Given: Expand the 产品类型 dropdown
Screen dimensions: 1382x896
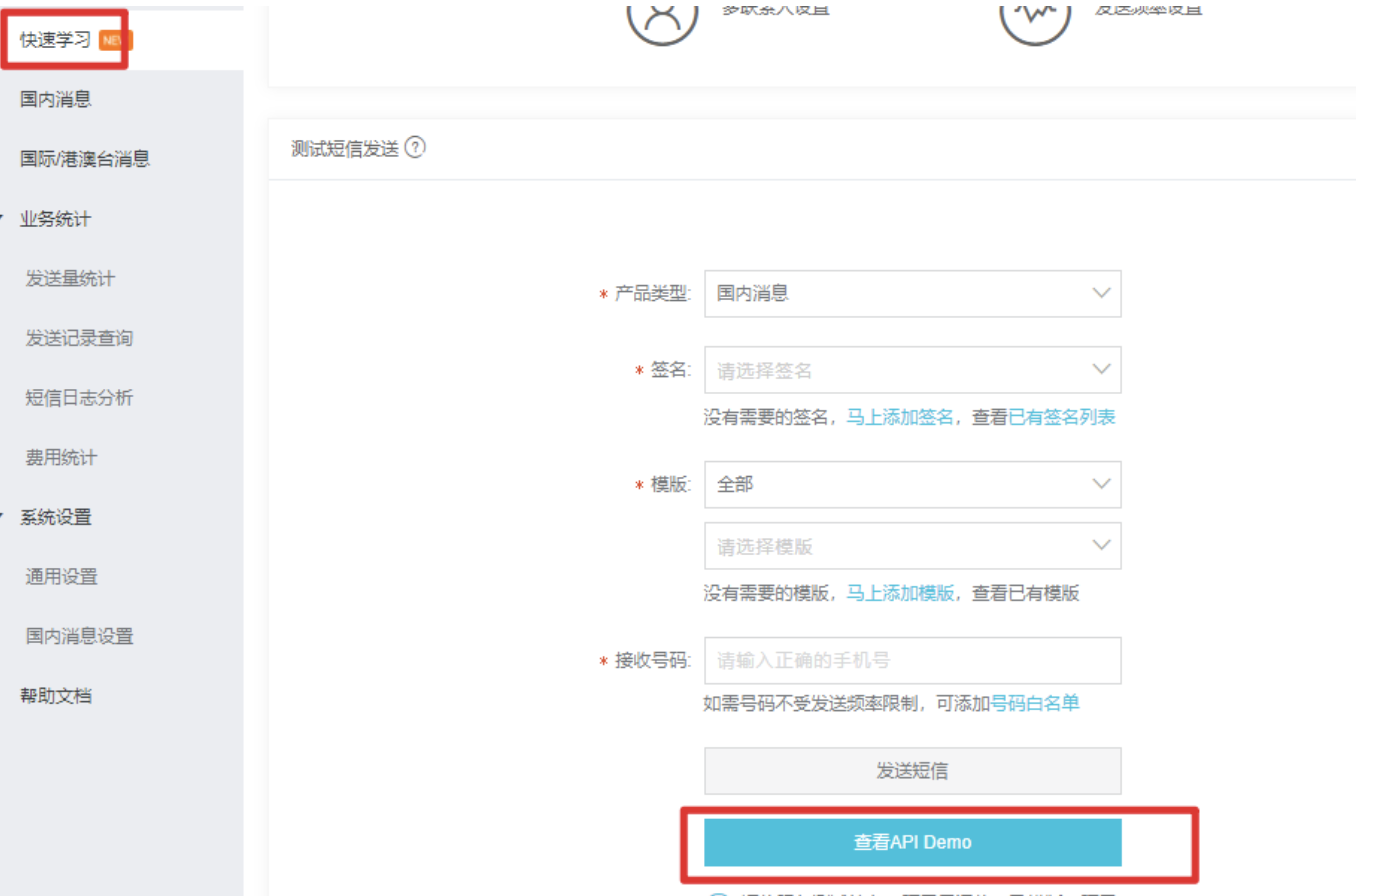Looking at the screenshot, I should coord(912,294).
